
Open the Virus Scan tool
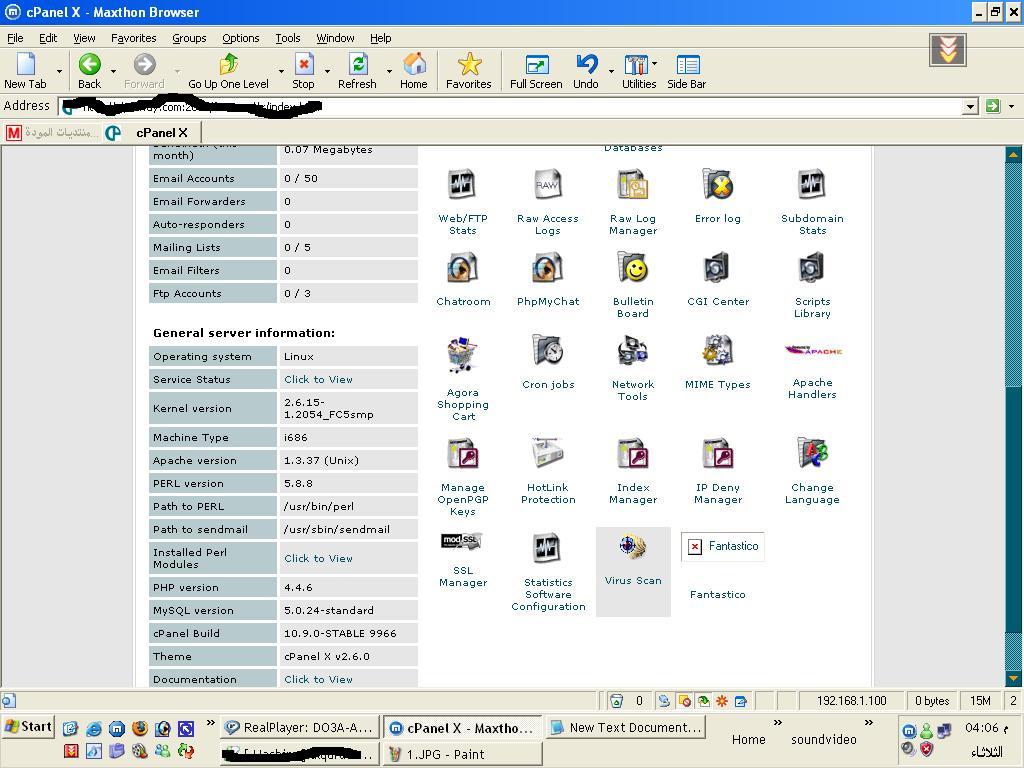[x=632, y=548]
